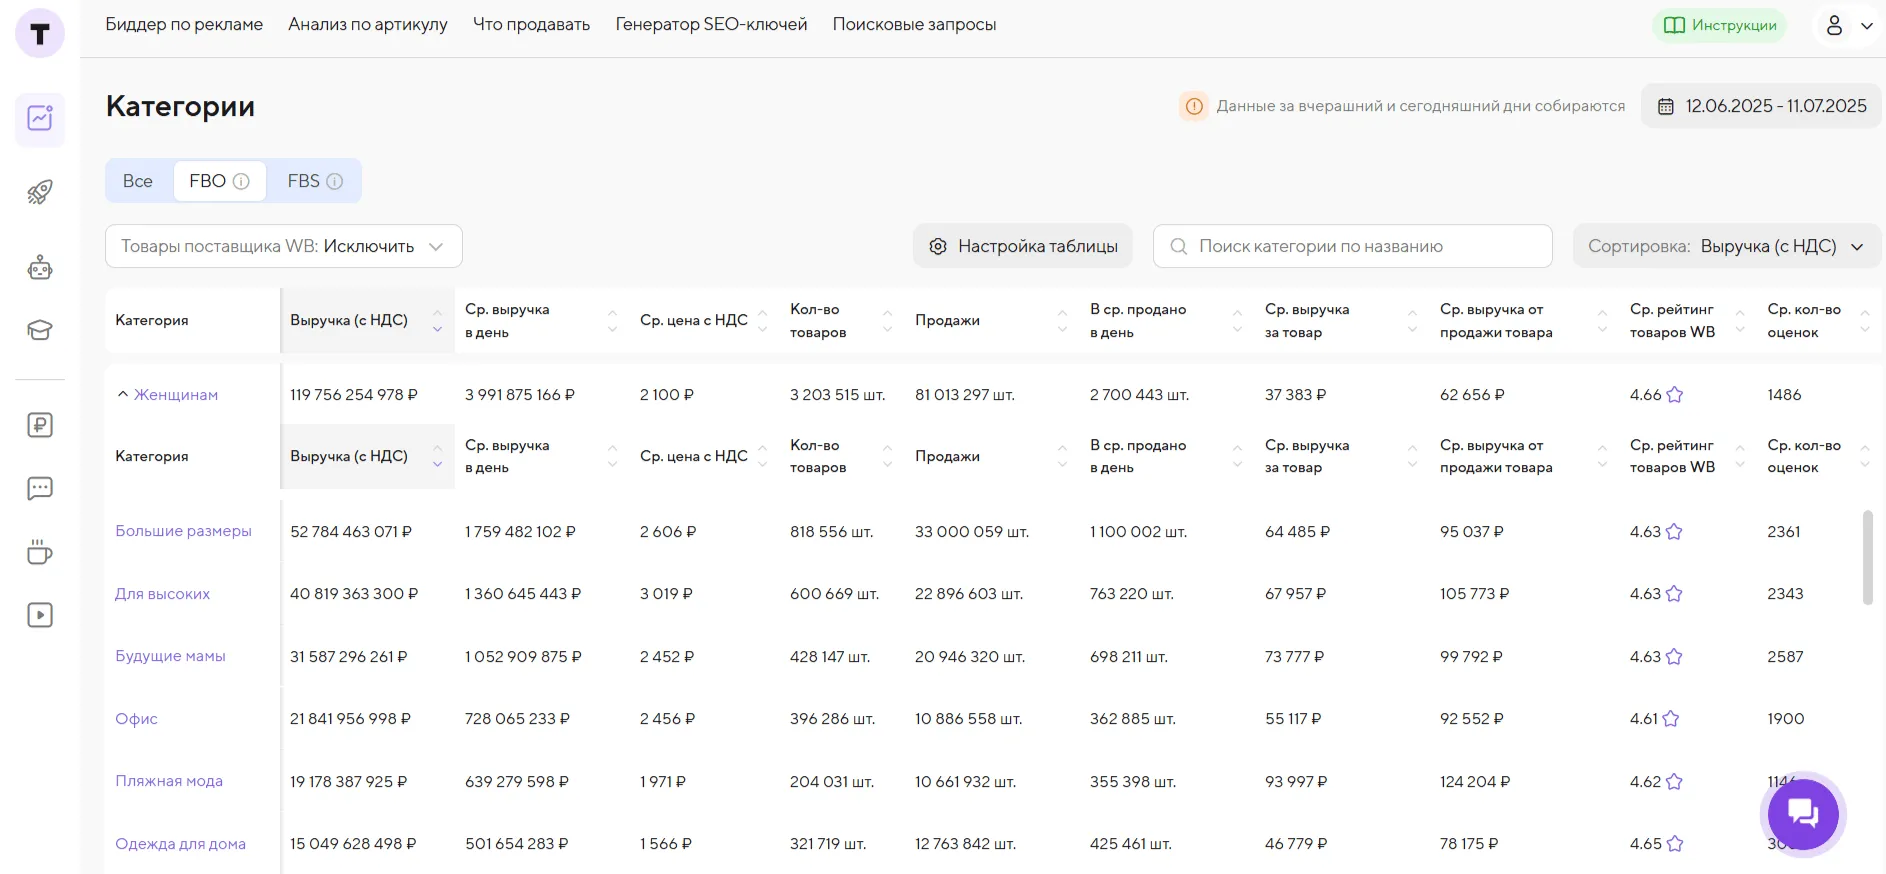Screen dimensions: 1886x874
Task: Click the speech bubble sidebar icon
Action: [40, 489]
